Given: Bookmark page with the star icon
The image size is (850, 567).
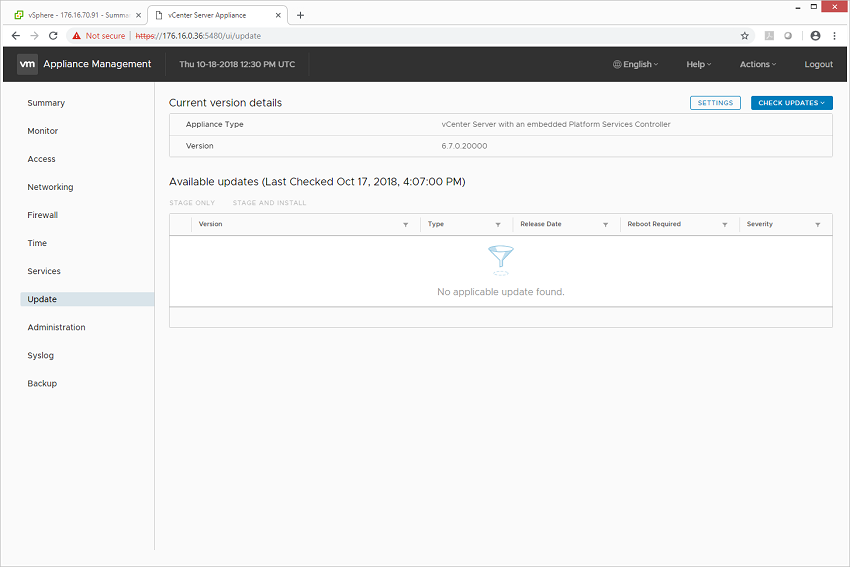Looking at the screenshot, I should 744,36.
